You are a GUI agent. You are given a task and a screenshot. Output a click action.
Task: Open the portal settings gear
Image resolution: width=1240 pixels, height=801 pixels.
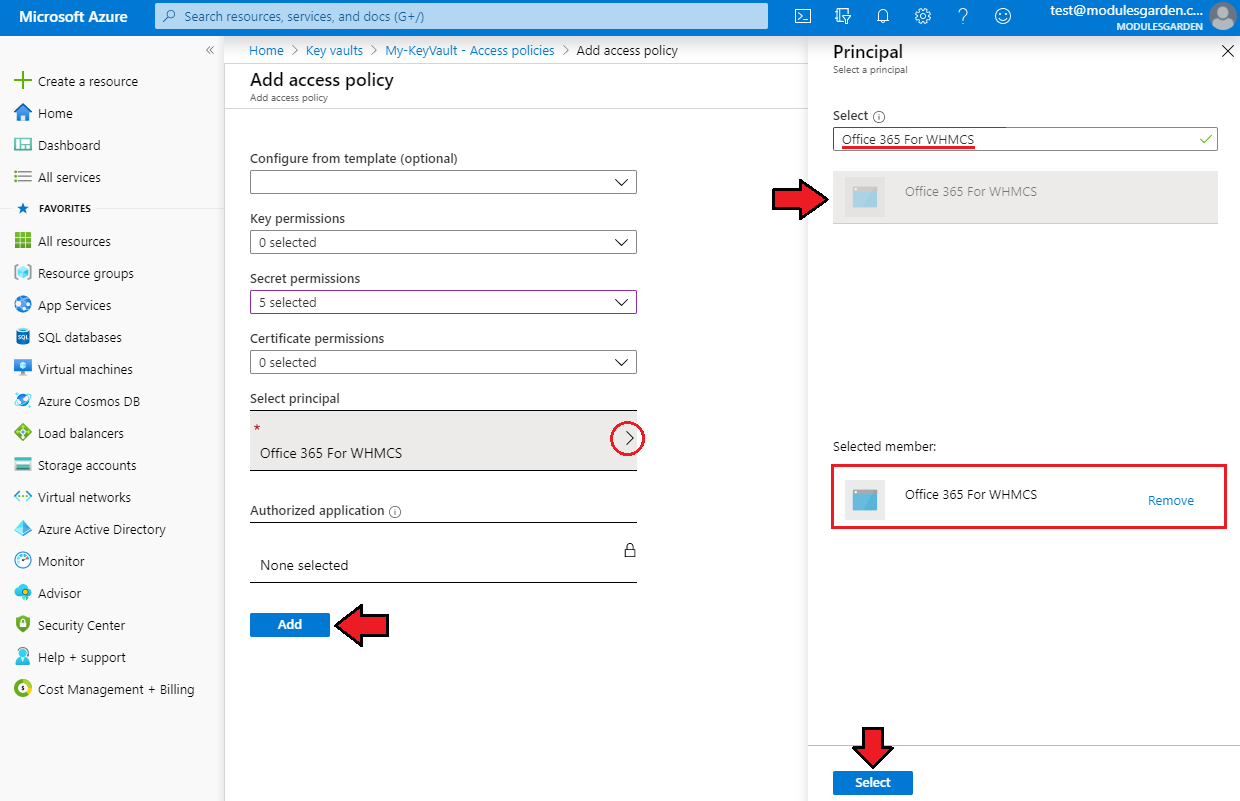point(923,16)
